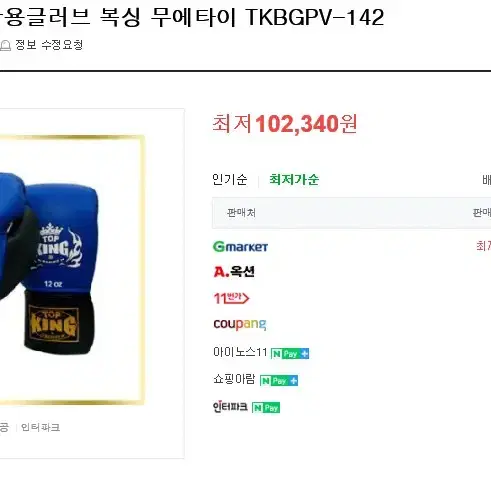The height and width of the screenshot is (491, 491).
Task: Select the 11번가 seller logo
Action: click(231, 298)
